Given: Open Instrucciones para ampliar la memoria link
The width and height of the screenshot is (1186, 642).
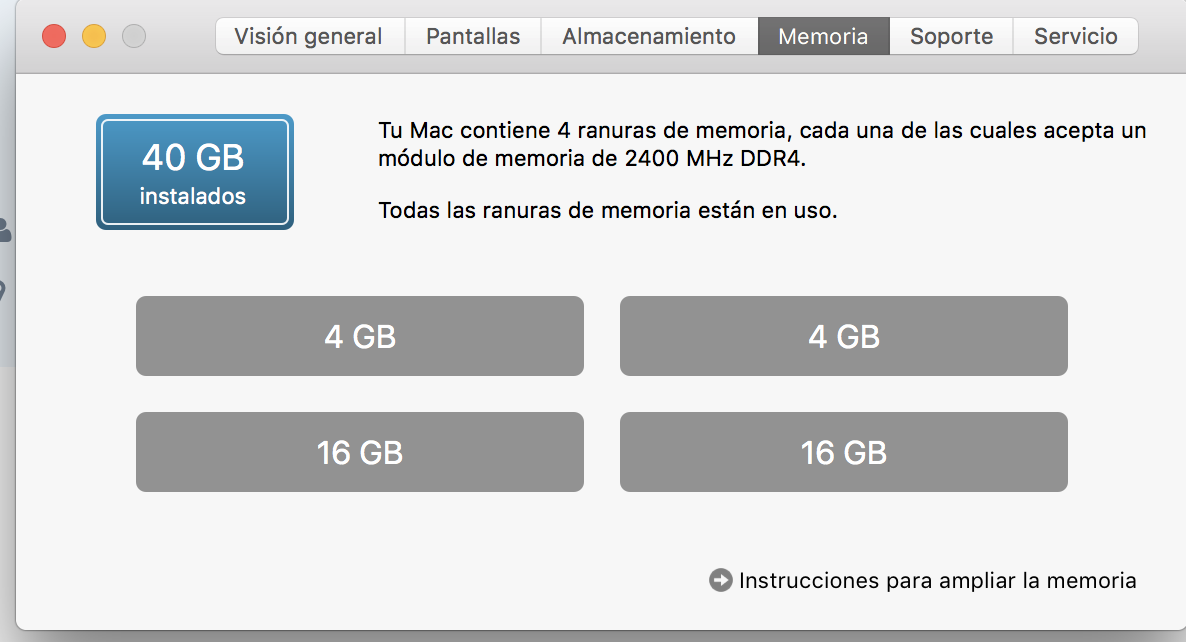Looking at the screenshot, I should (x=937, y=581).
